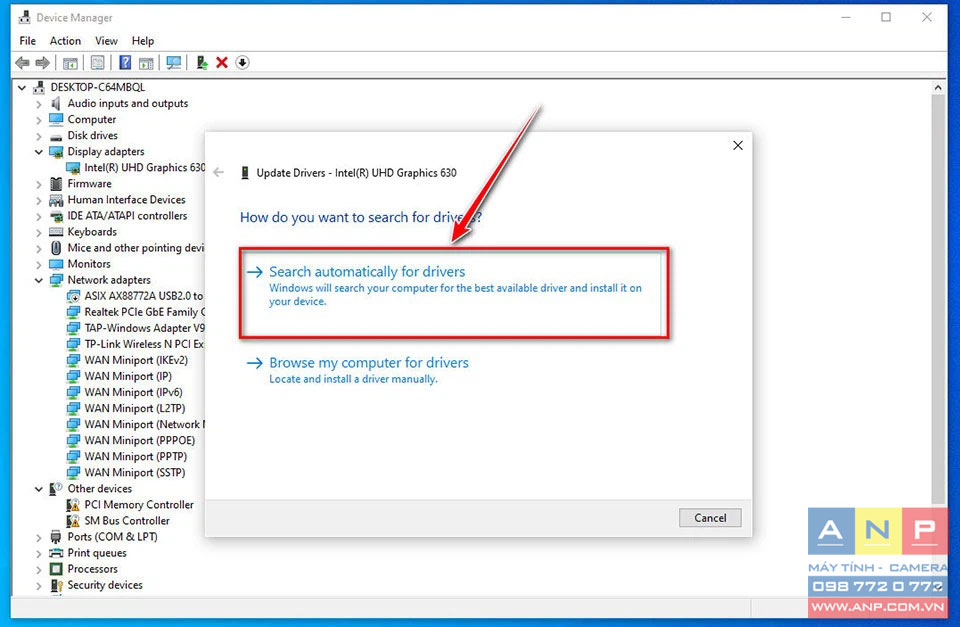Select PCI Memory Controller entry
The height and width of the screenshot is (627, 960).
pyautogui.click(x=139, y=505)
